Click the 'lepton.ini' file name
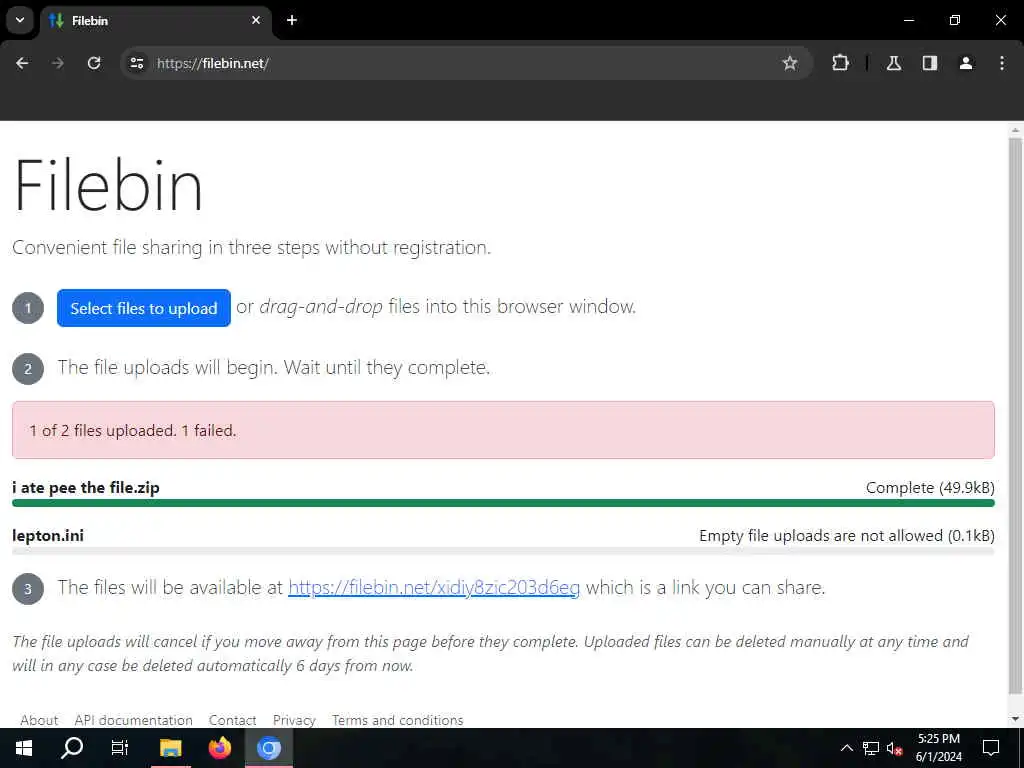This screenshot has width=1024, height=768. 48,536
